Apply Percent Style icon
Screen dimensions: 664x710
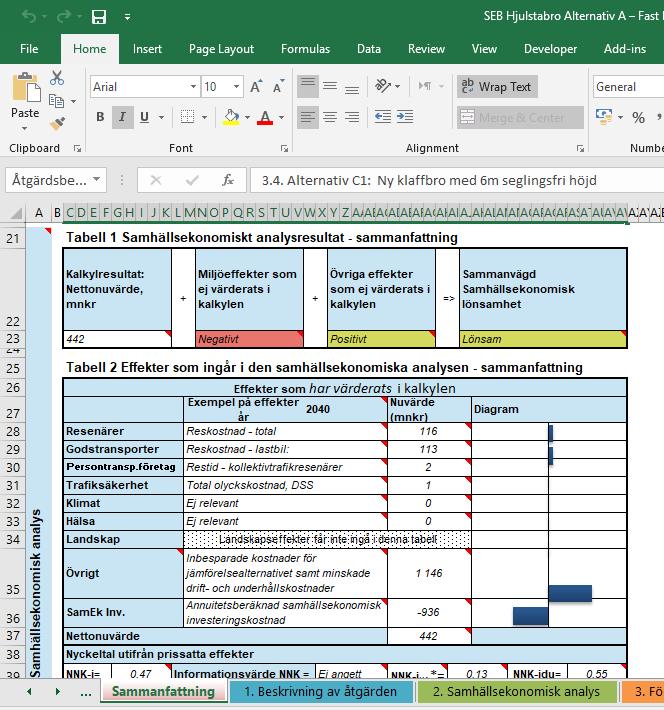point(639,118)
